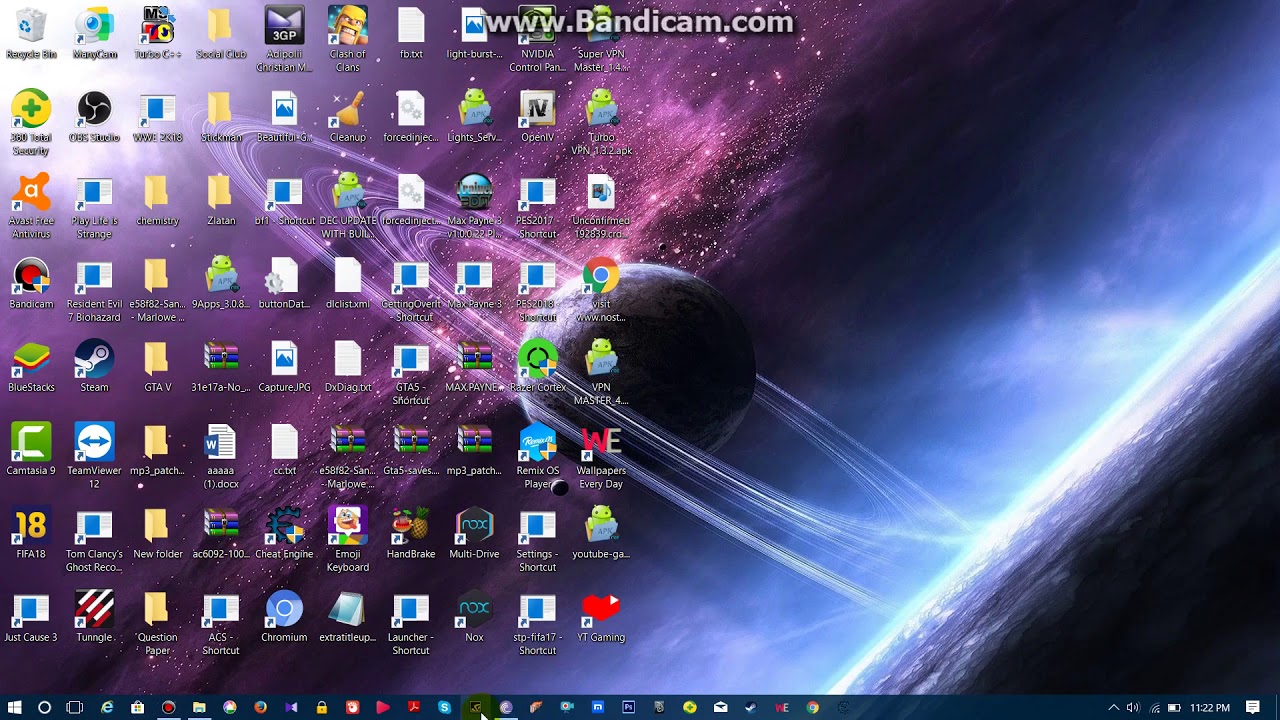Open Wi-Fi network tray icon
Image resolution: width=1280 pixels, height=720 pixels.
coord(1155,707)
